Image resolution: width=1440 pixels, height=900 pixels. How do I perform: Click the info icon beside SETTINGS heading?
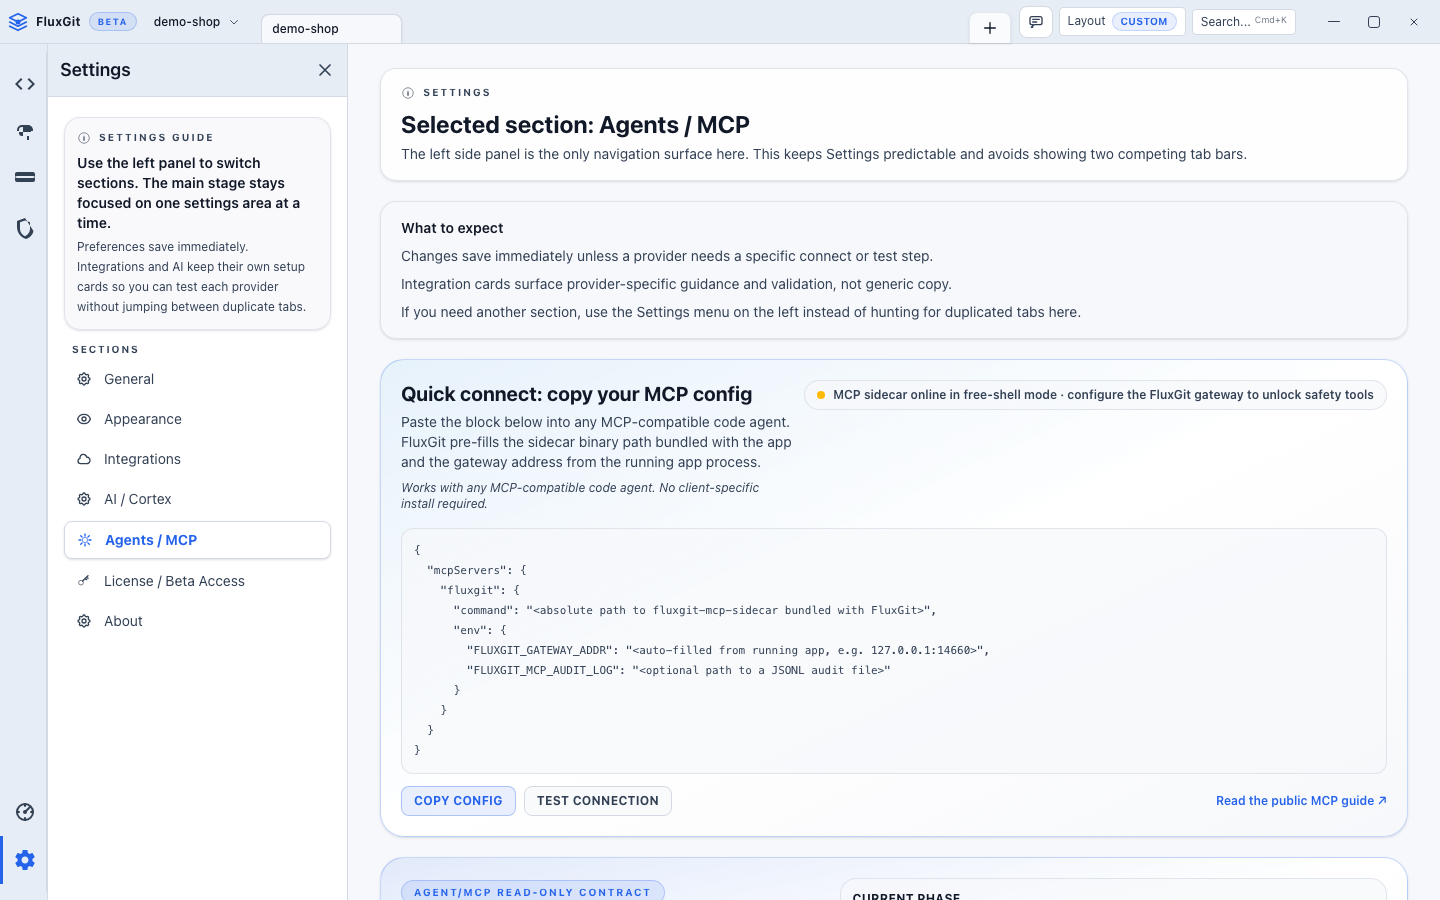point(408,93)
